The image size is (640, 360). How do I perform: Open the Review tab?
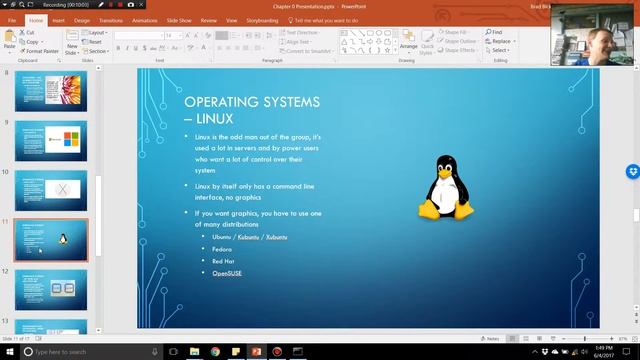click(x=209, y=20)
